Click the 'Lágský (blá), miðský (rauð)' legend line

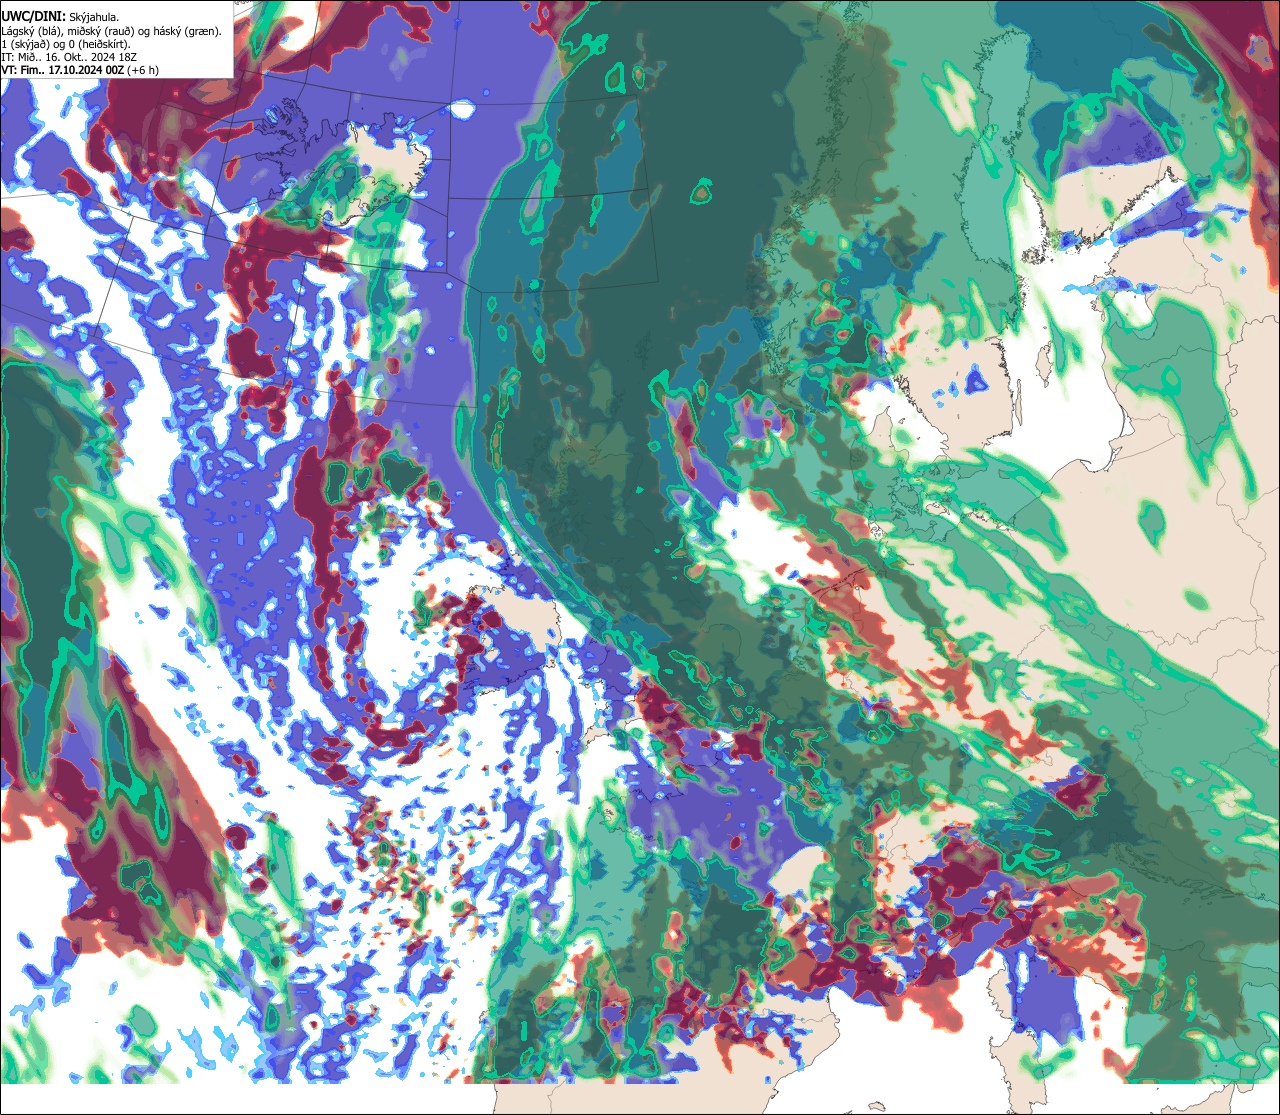[111, 30]
